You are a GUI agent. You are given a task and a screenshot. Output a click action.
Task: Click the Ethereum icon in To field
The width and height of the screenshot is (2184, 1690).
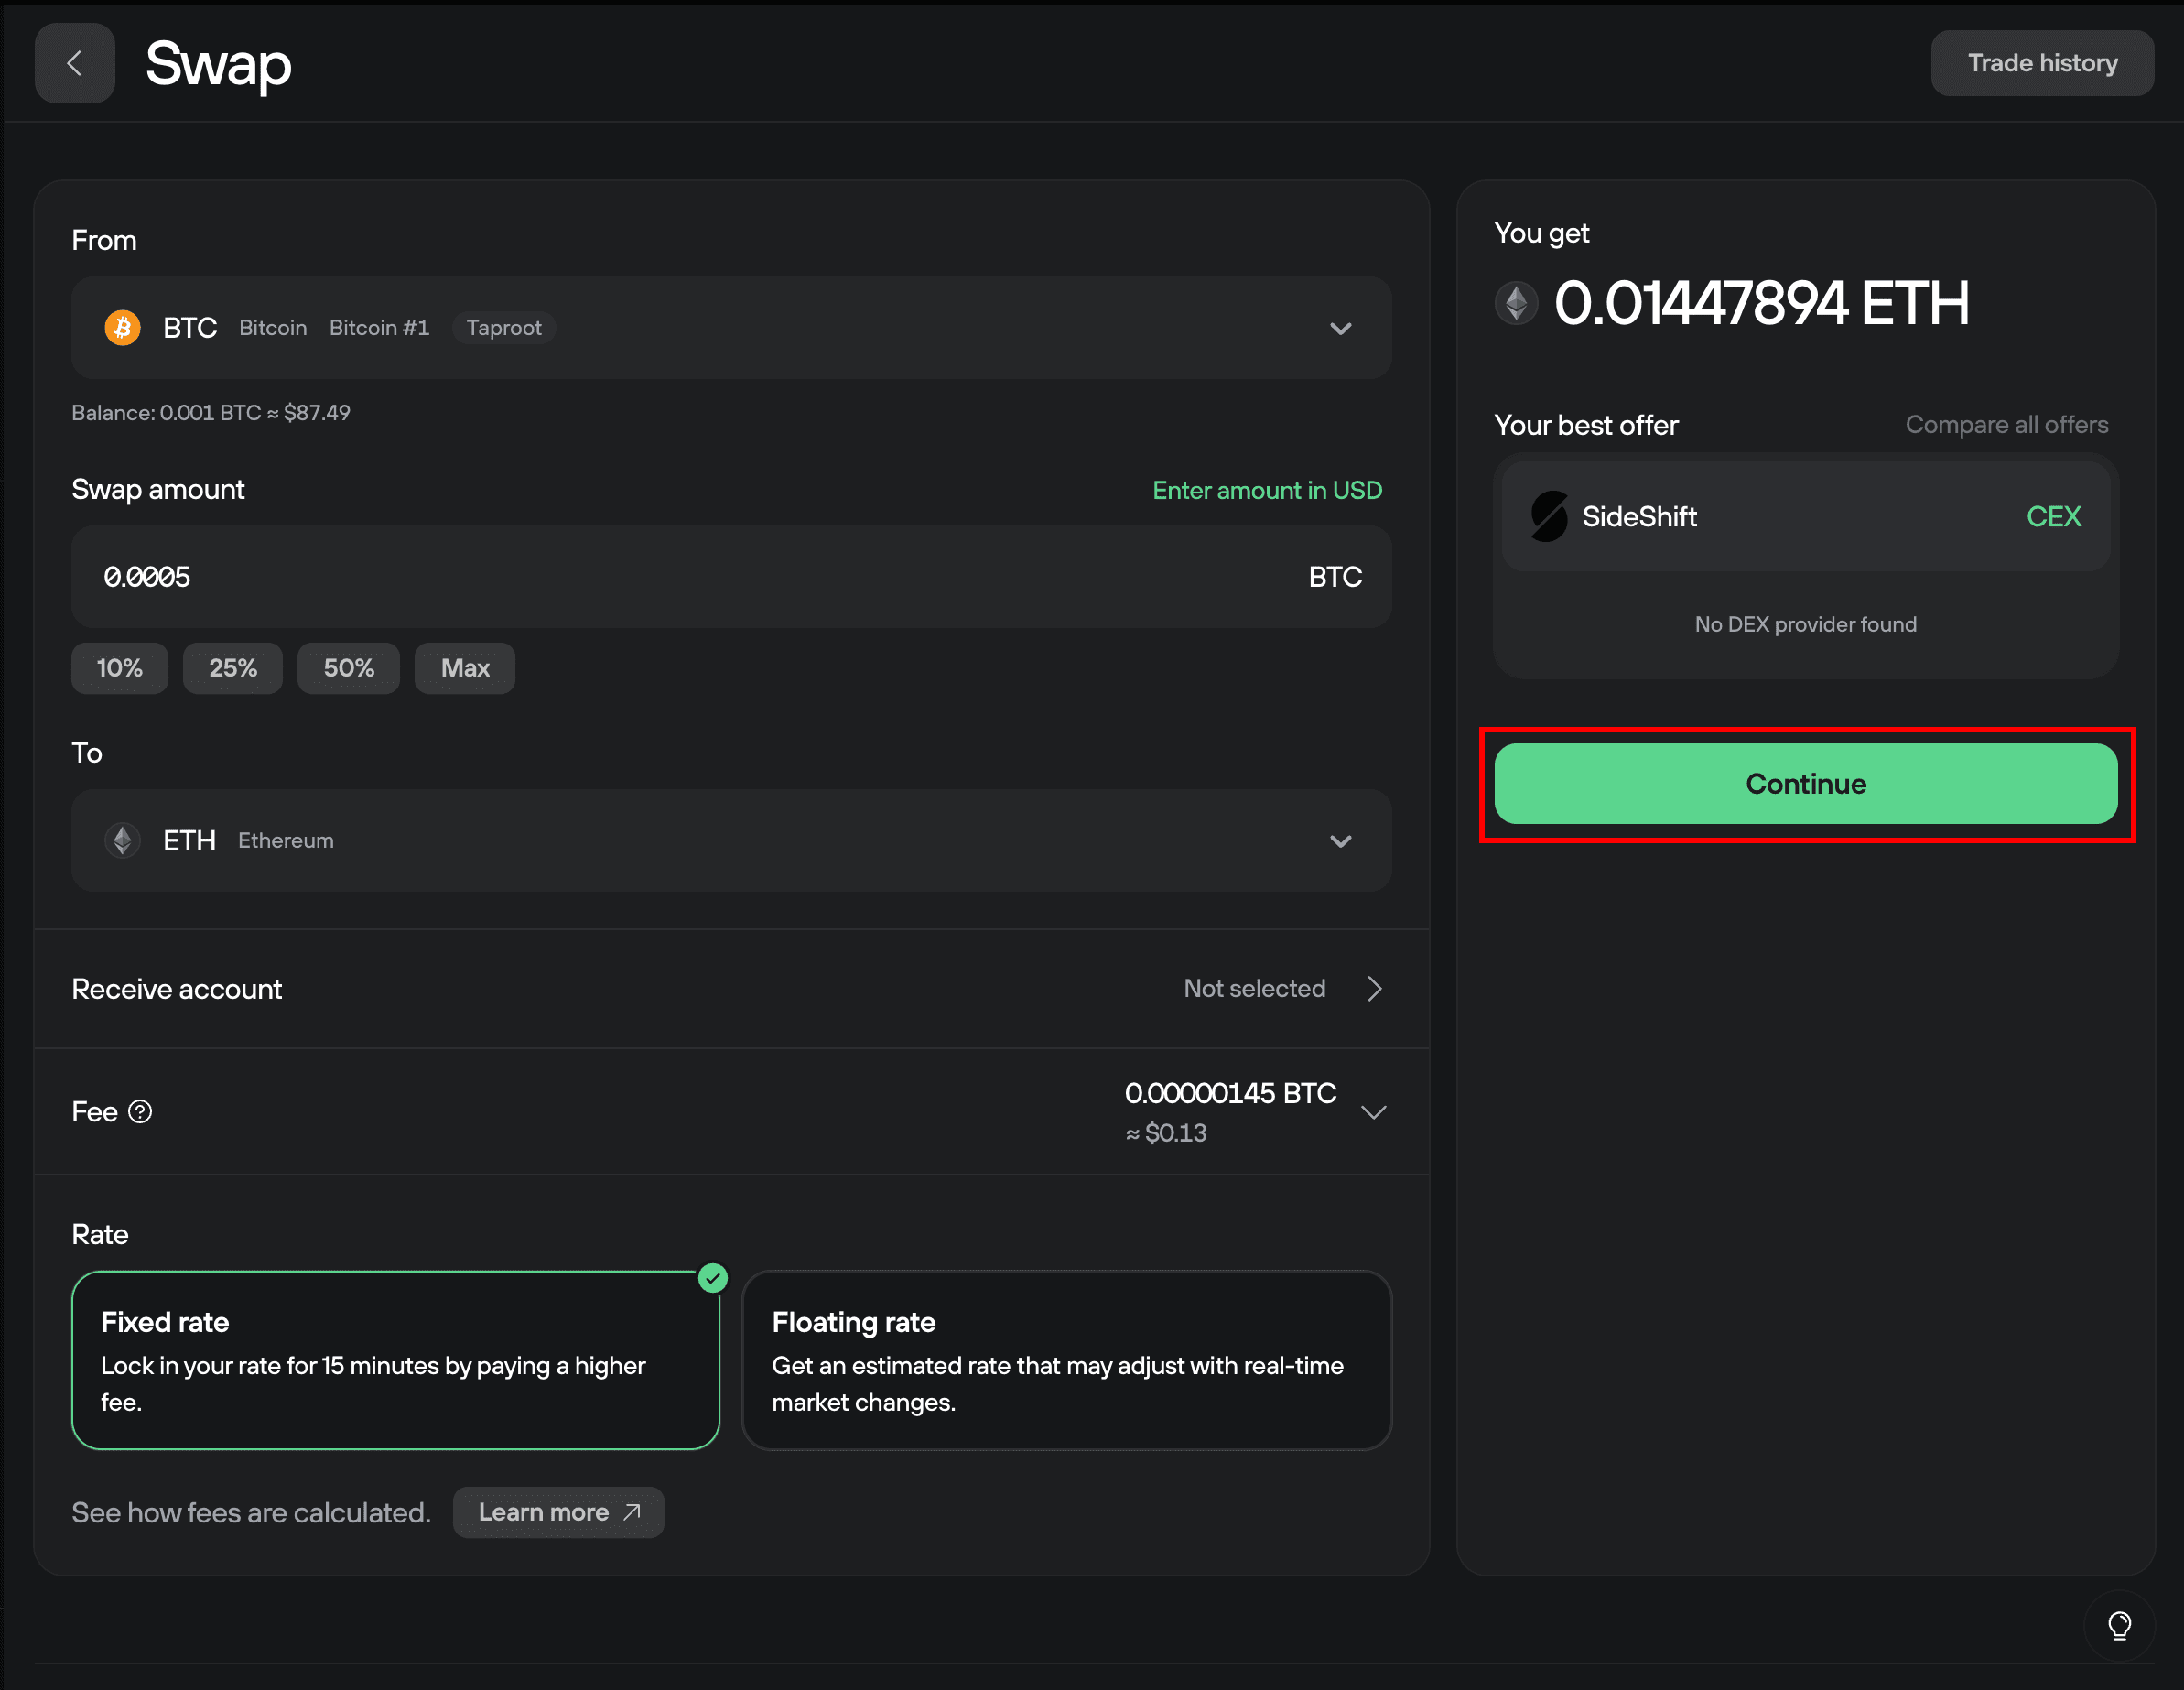point(122,840)
